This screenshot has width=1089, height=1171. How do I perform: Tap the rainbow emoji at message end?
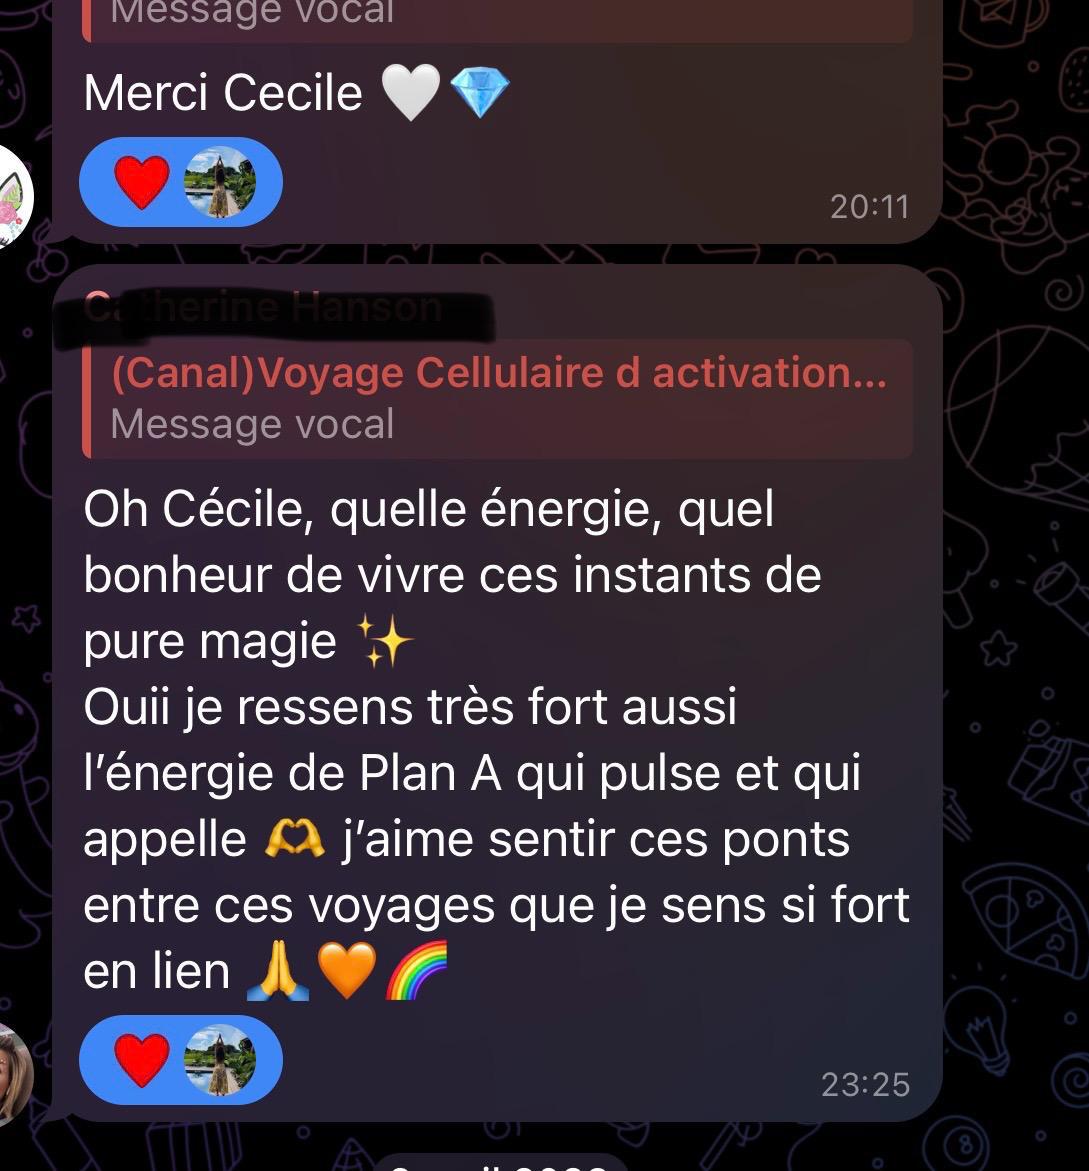tap(416, 970)
